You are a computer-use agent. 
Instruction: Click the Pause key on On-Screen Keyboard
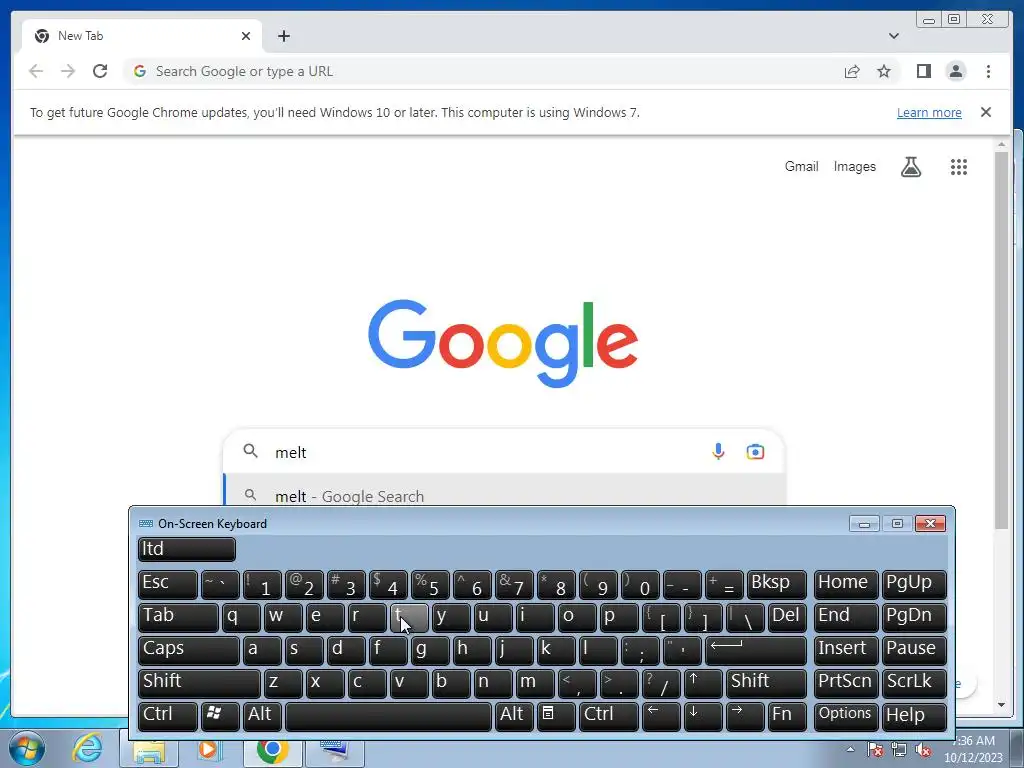(914, 650)
